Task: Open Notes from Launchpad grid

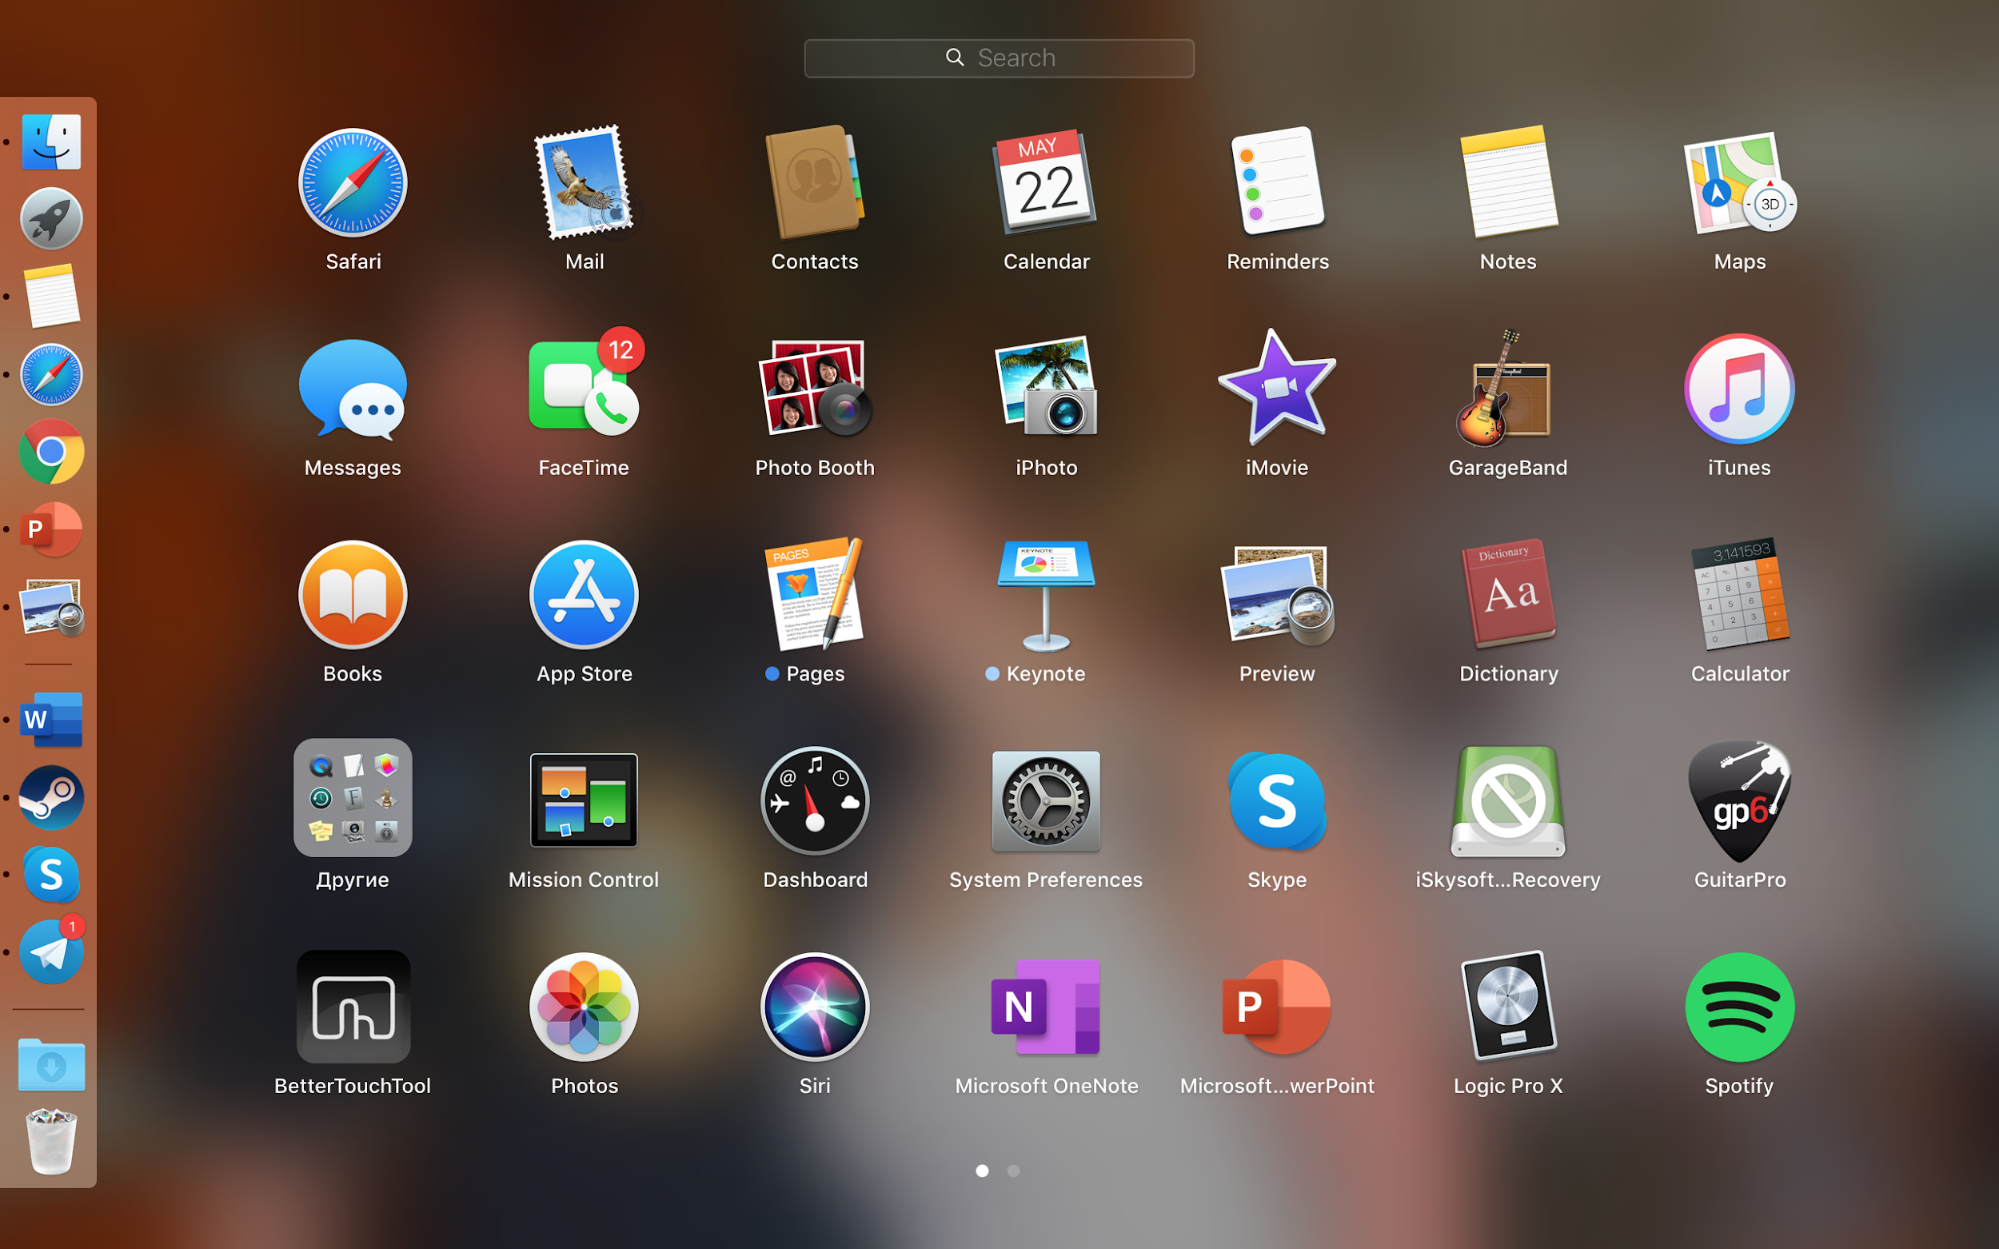Action: [1508, 183]
